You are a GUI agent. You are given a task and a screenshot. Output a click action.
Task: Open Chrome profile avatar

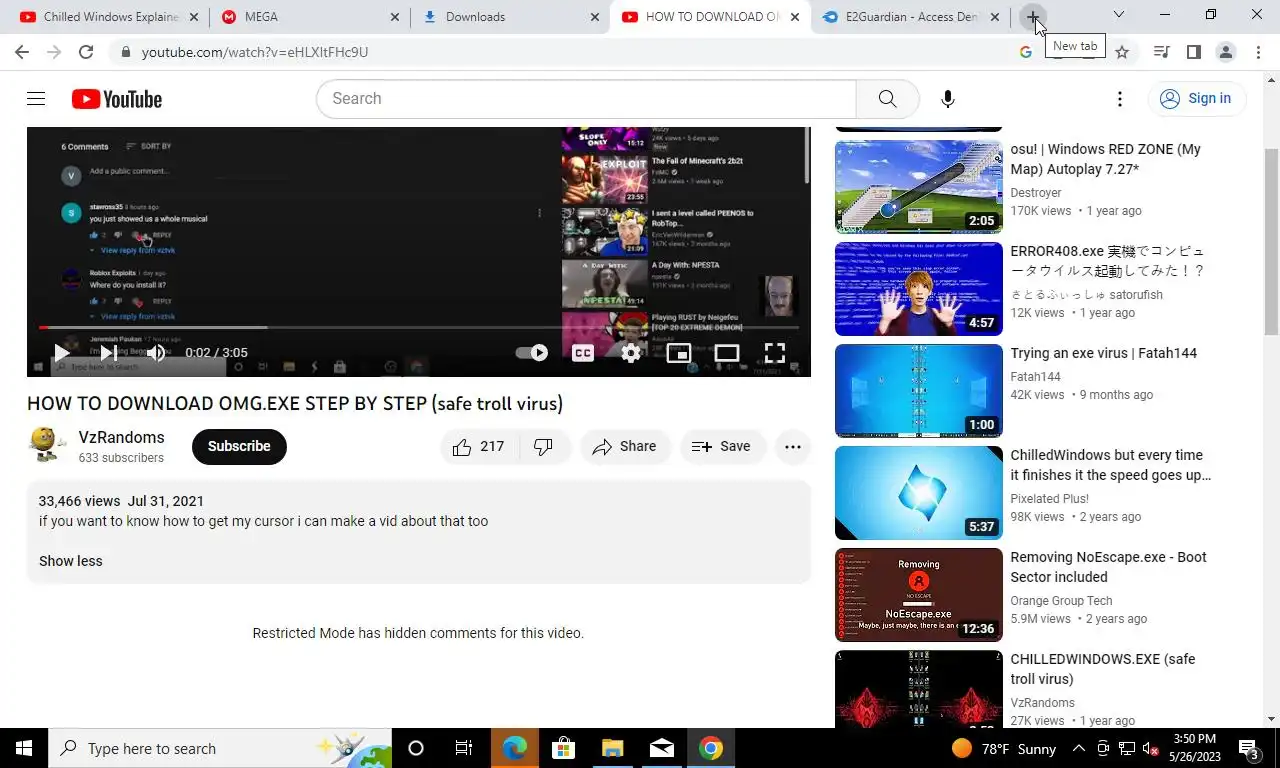coord(1226,52)
